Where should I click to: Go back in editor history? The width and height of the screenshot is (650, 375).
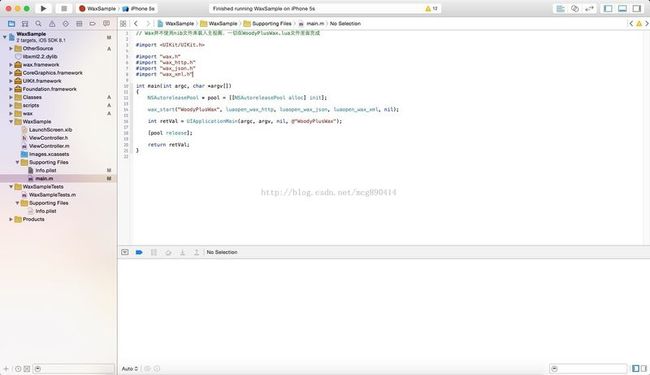(x=136, y=24)
